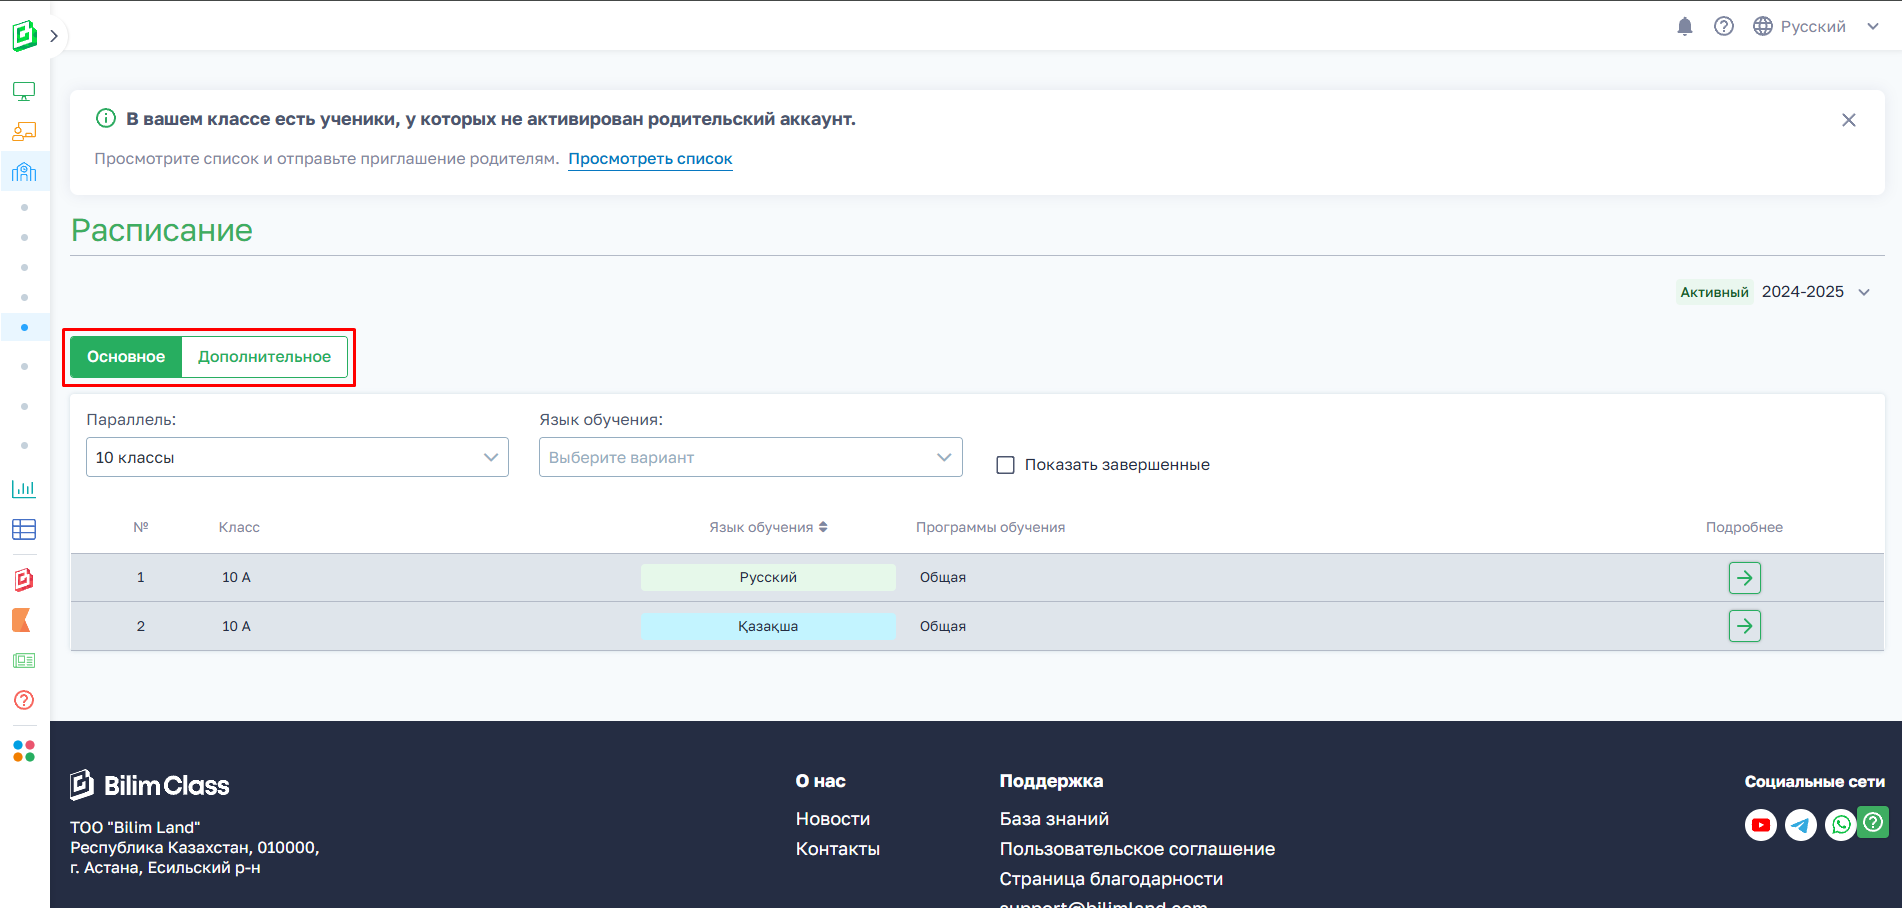
Task: Click the bar chart icon in sidebar
Action: (x=24, y=489)
